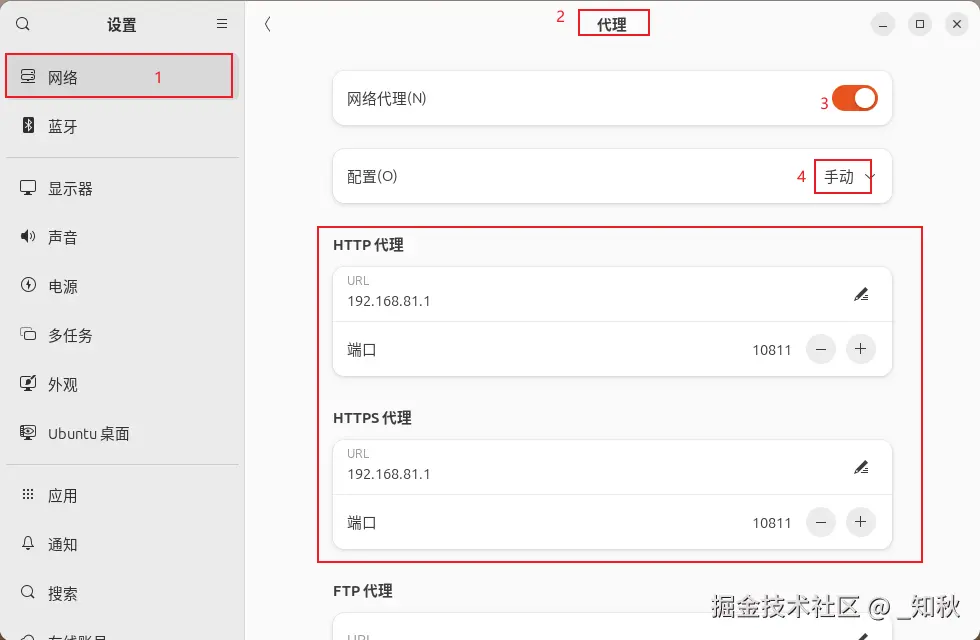Open 搜索 settings in sidebar

click(122, 593)
